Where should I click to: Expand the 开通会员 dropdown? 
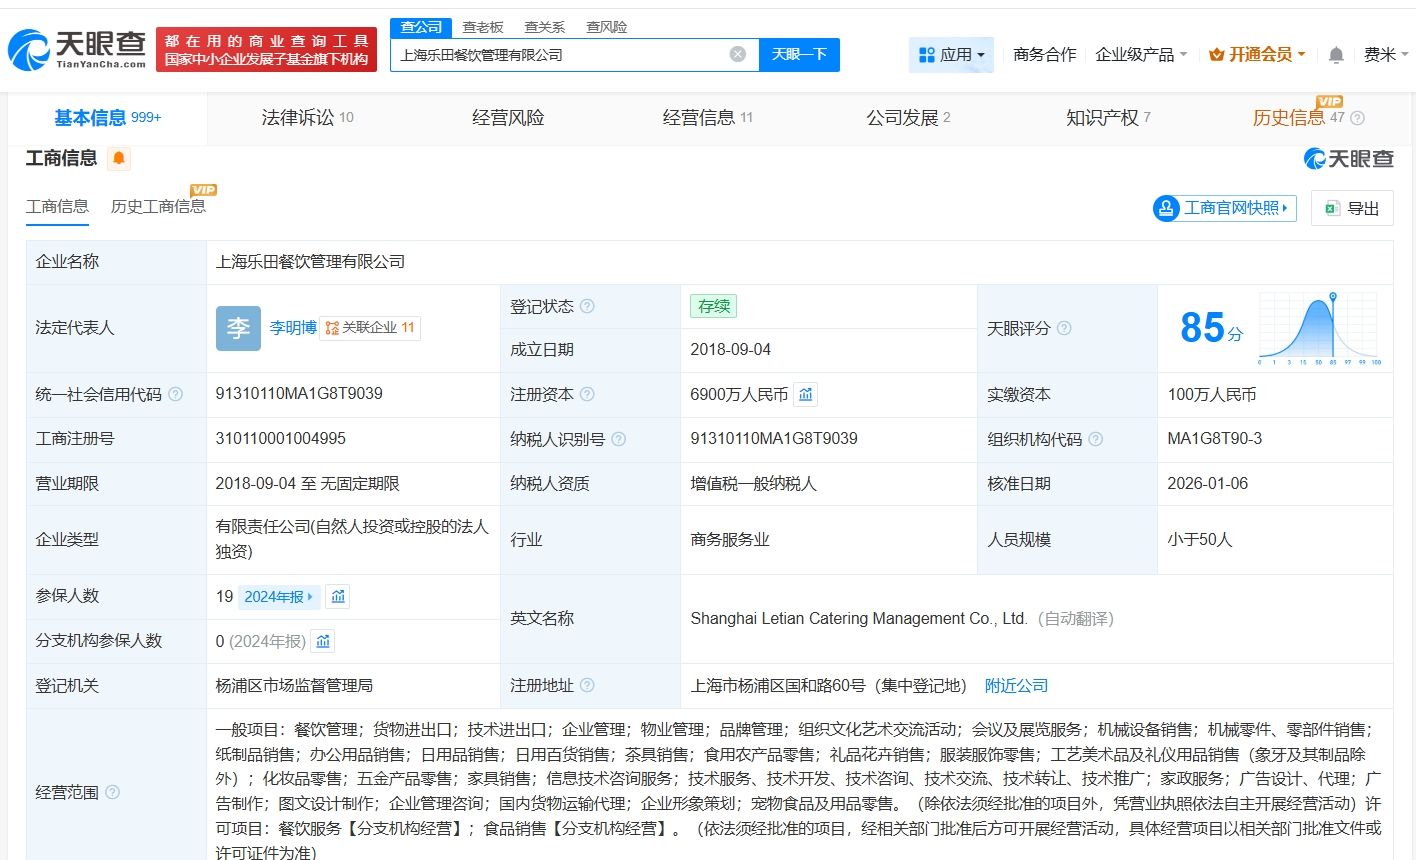coord(1257,55)
